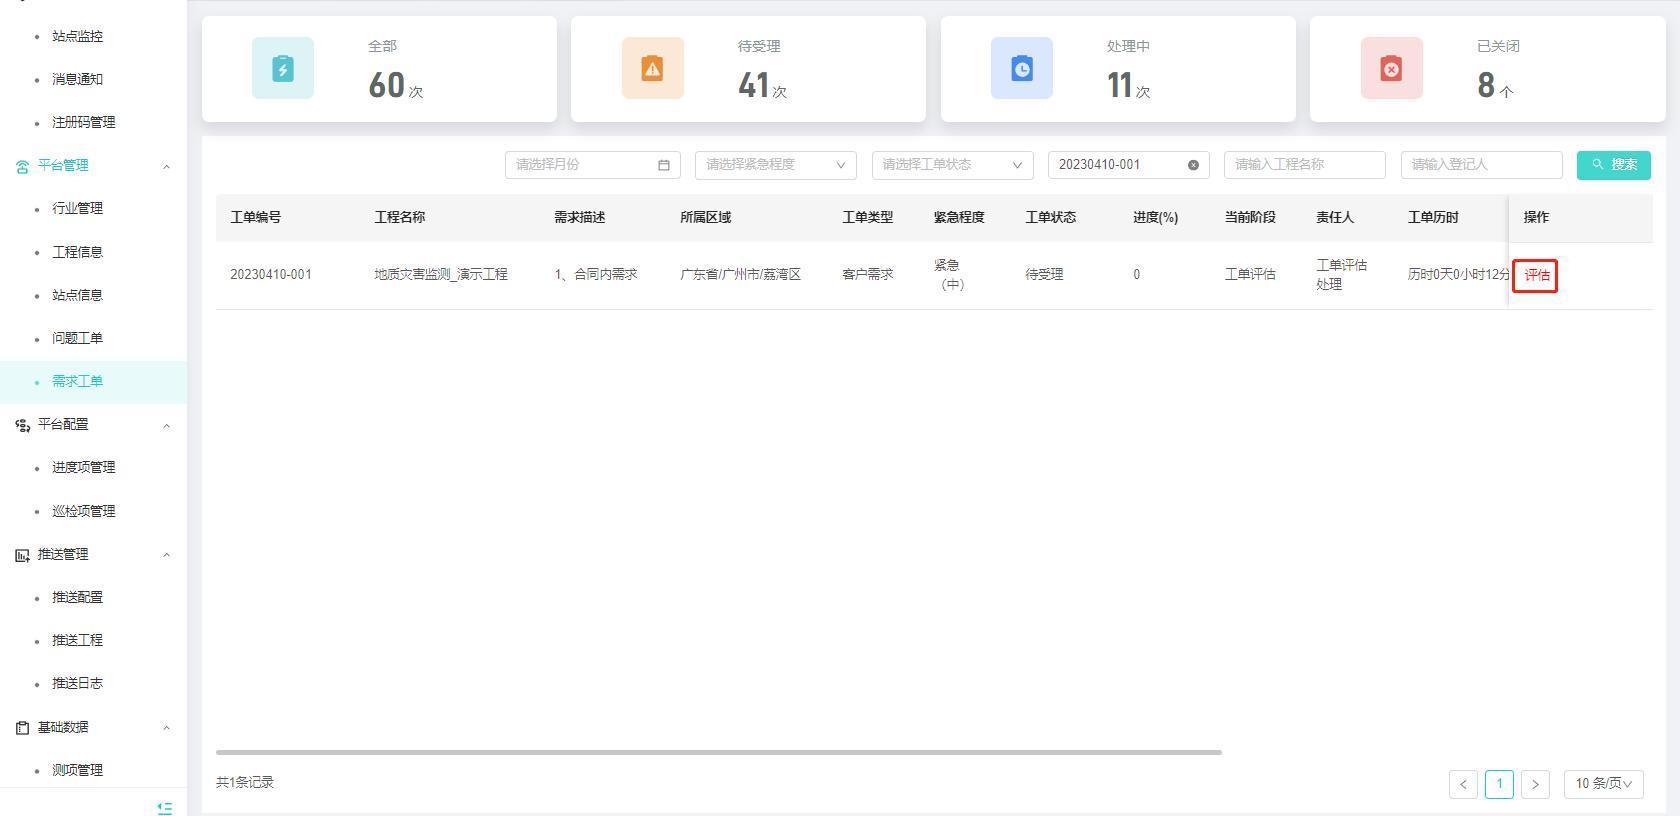
Task: Click the horizontal table scrollbar
Action: [718, 752]
